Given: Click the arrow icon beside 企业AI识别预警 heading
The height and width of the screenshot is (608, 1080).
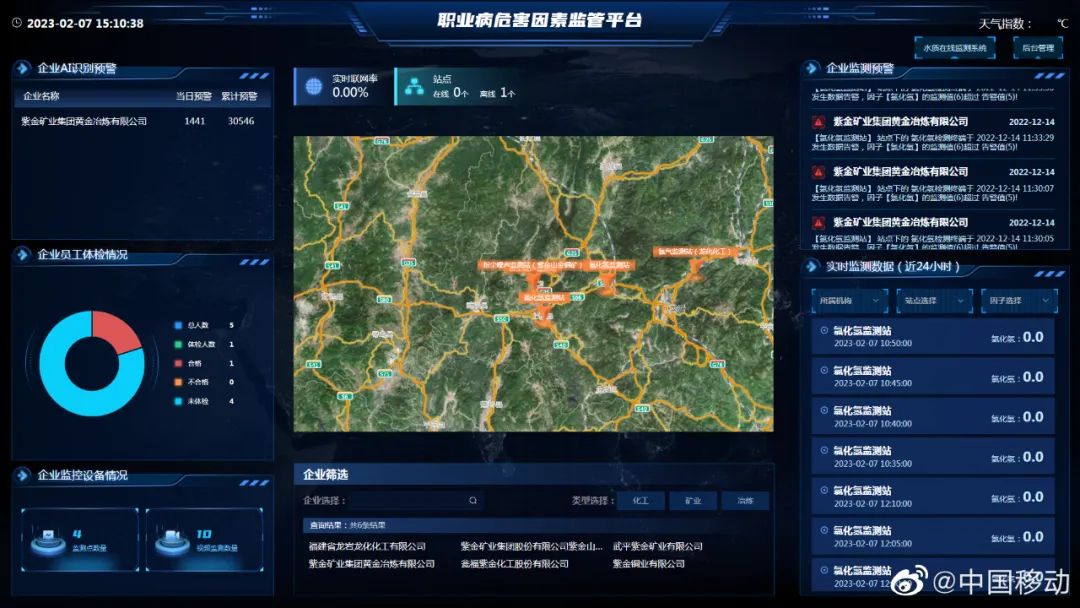Looking at the screenshot, I should [x=23, y=68].
